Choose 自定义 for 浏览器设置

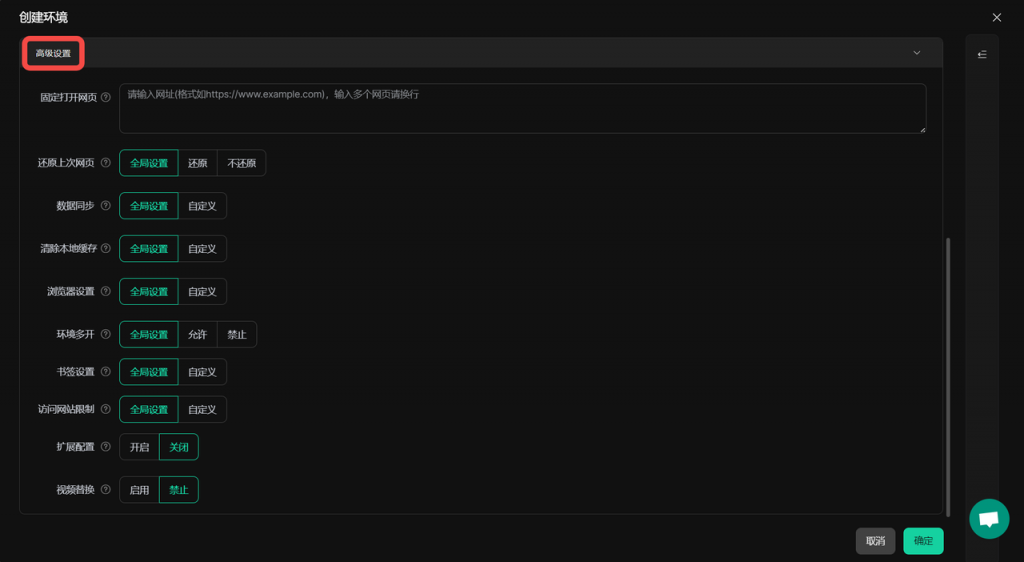(202, 292)
